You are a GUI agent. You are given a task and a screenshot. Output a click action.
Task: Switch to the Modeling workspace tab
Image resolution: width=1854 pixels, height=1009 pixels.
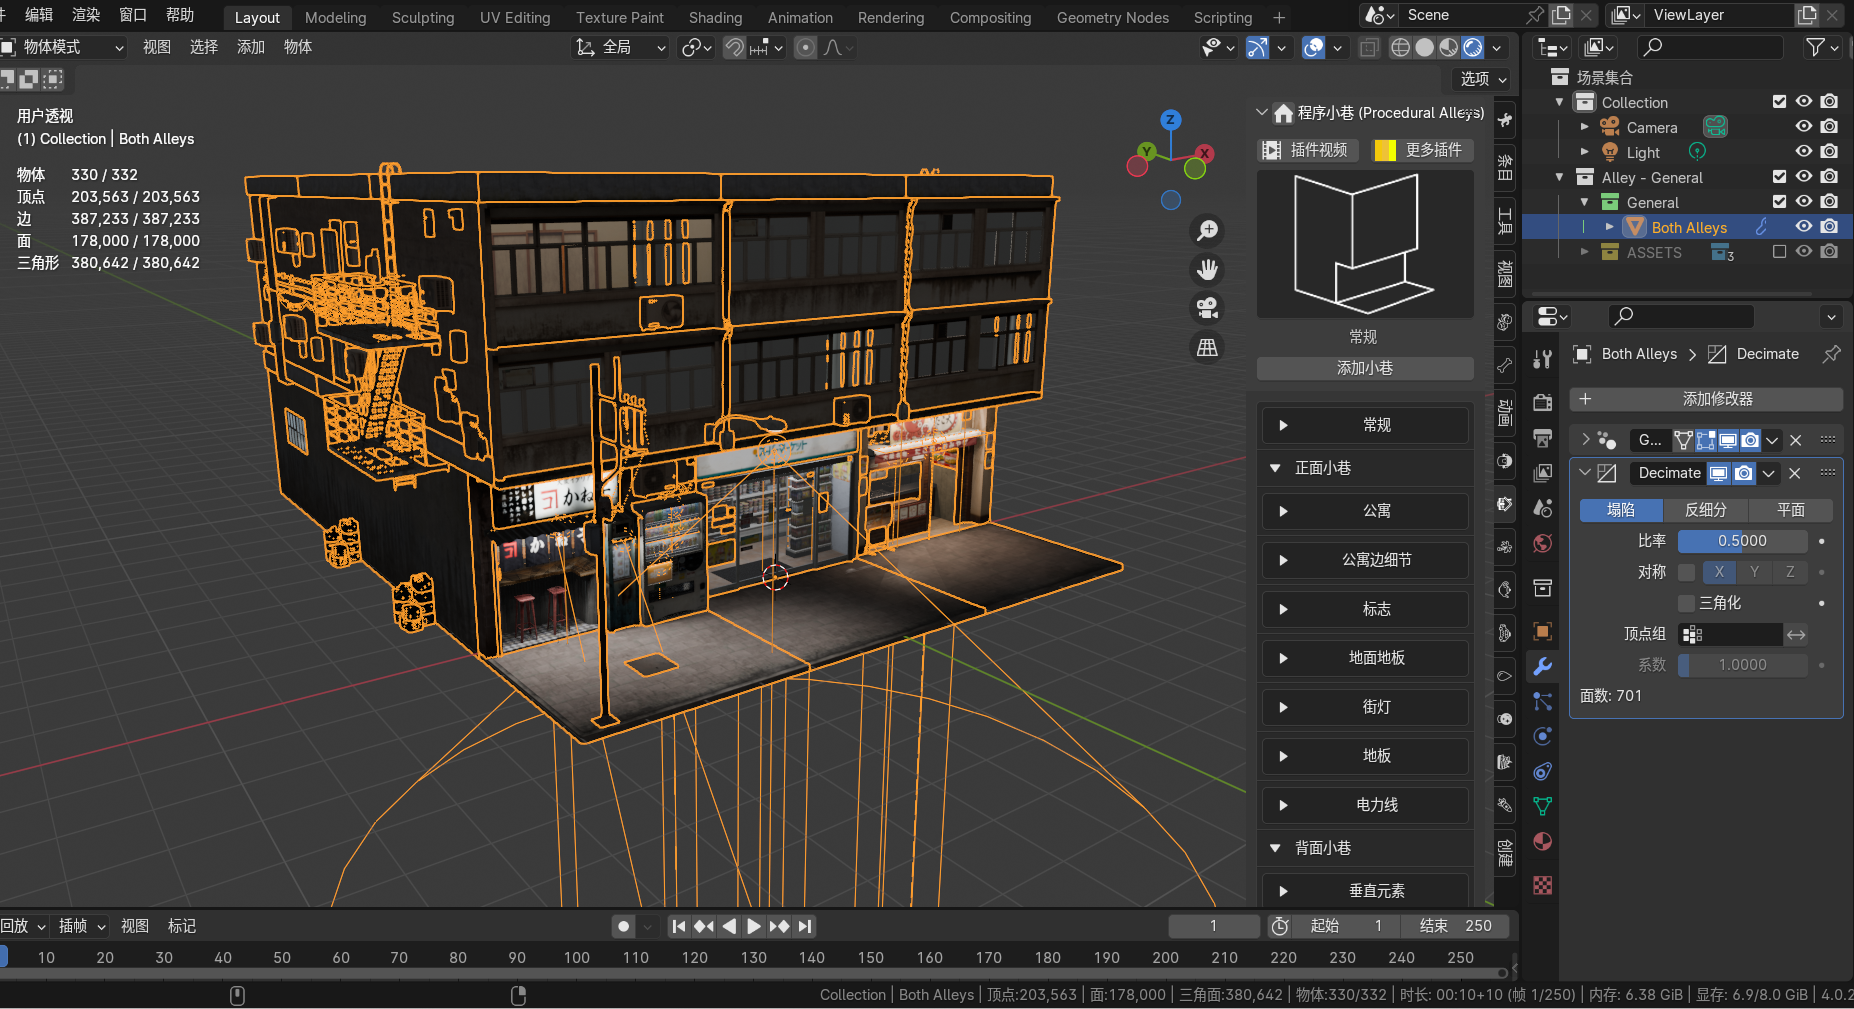(x=335, y=17)
